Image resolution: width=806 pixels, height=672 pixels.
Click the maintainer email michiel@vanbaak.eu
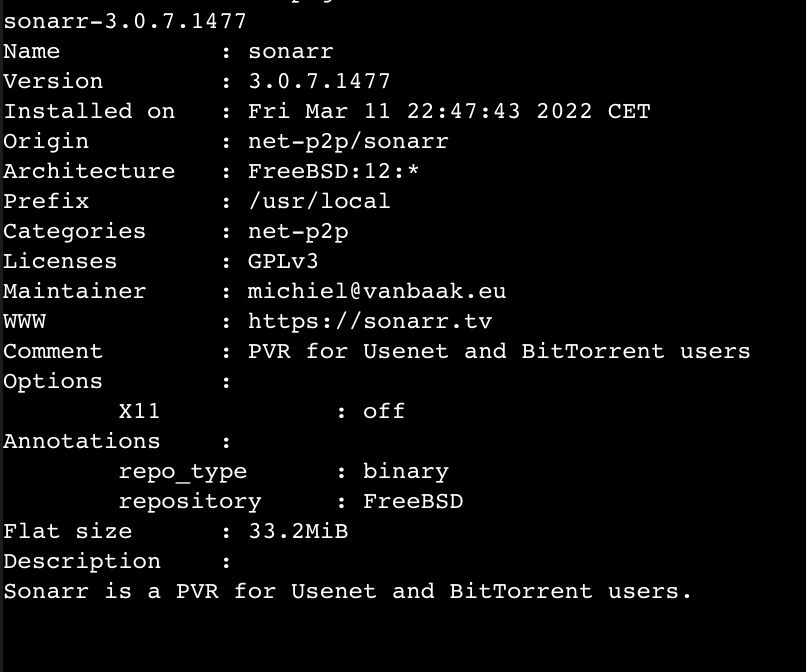pyautogui.click(x=377, y=291)
